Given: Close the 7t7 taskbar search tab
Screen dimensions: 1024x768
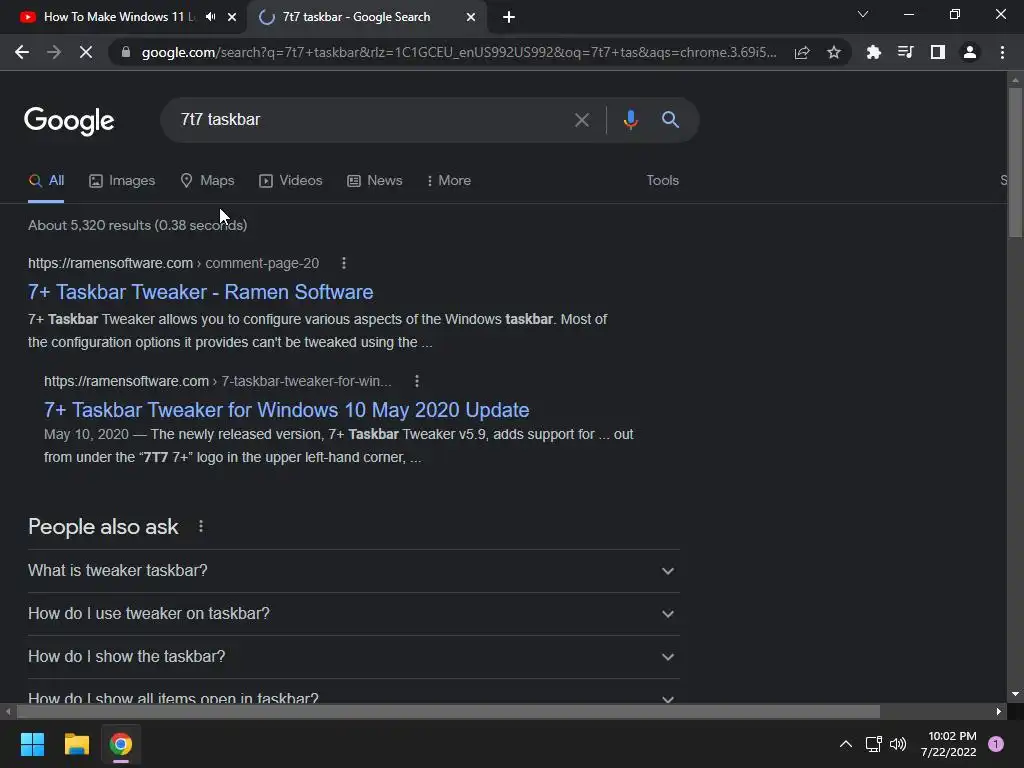Looking at the screenshot, I should 471,17.
